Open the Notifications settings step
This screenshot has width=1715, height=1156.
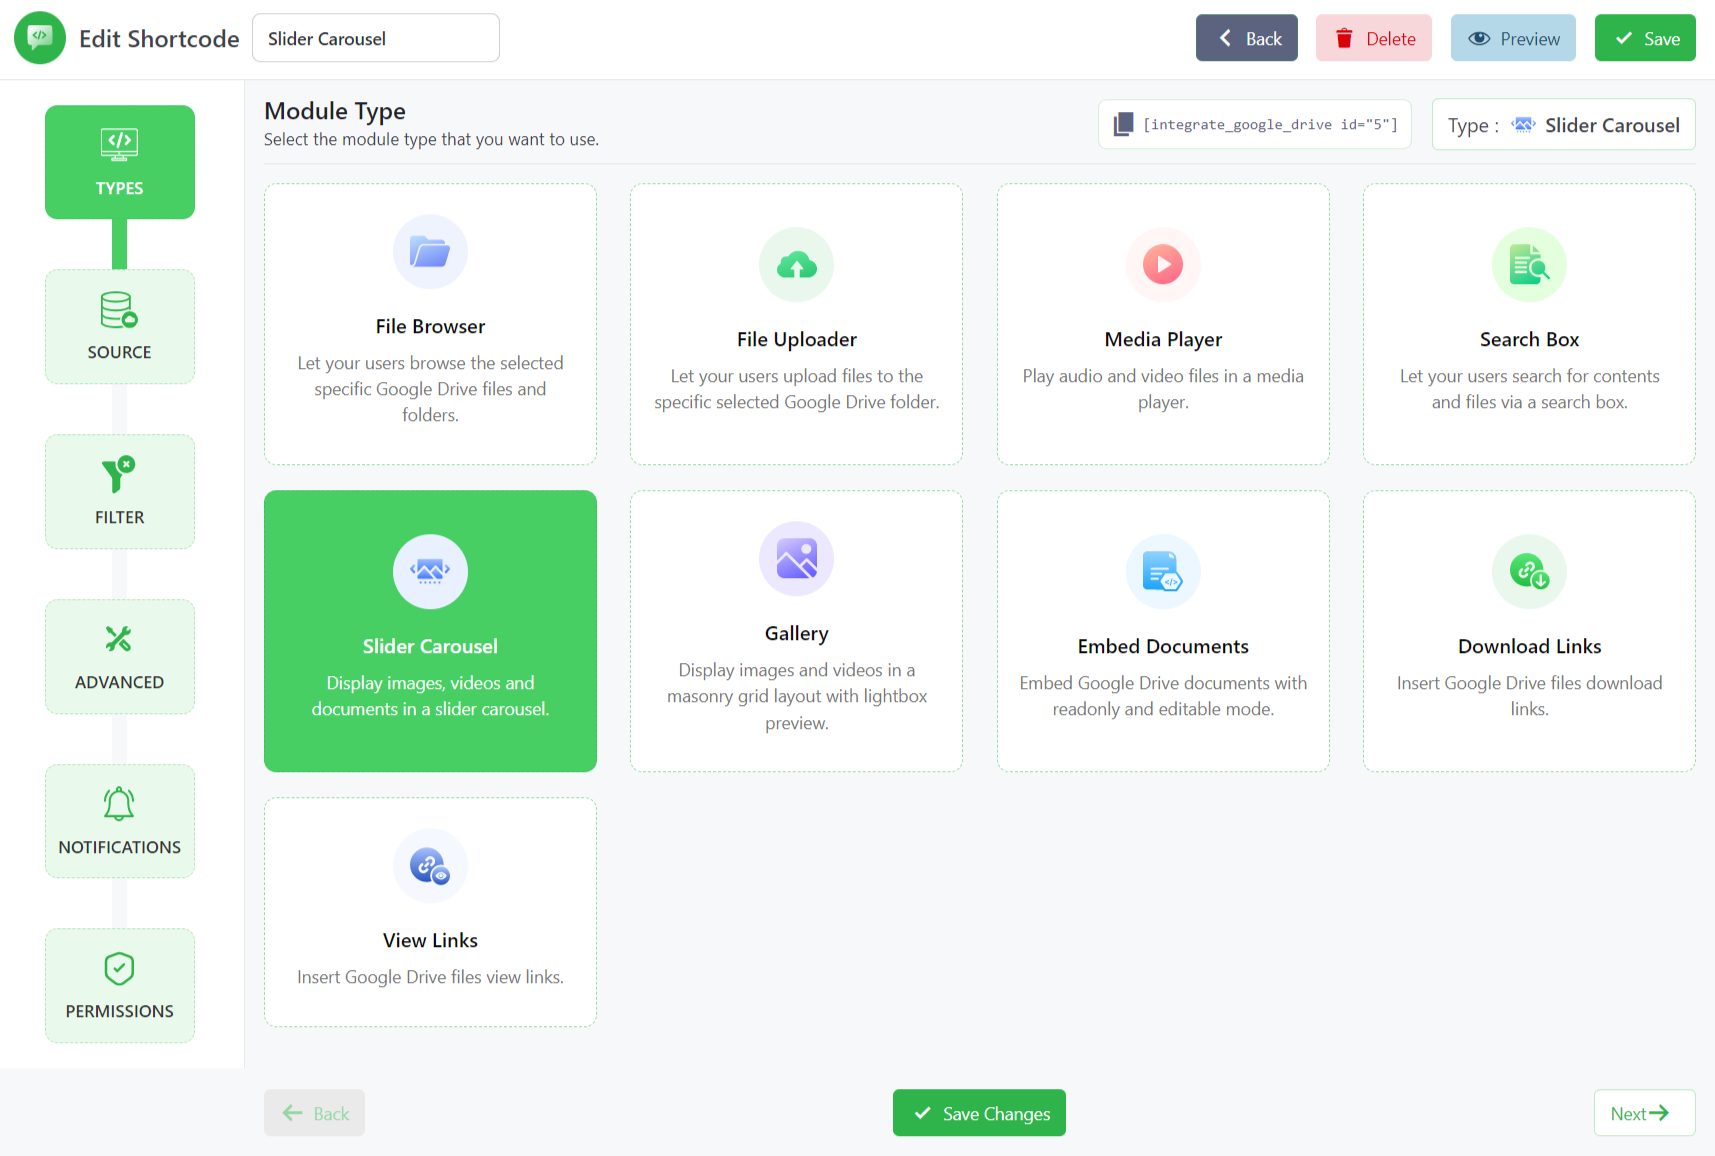(119, 820)
